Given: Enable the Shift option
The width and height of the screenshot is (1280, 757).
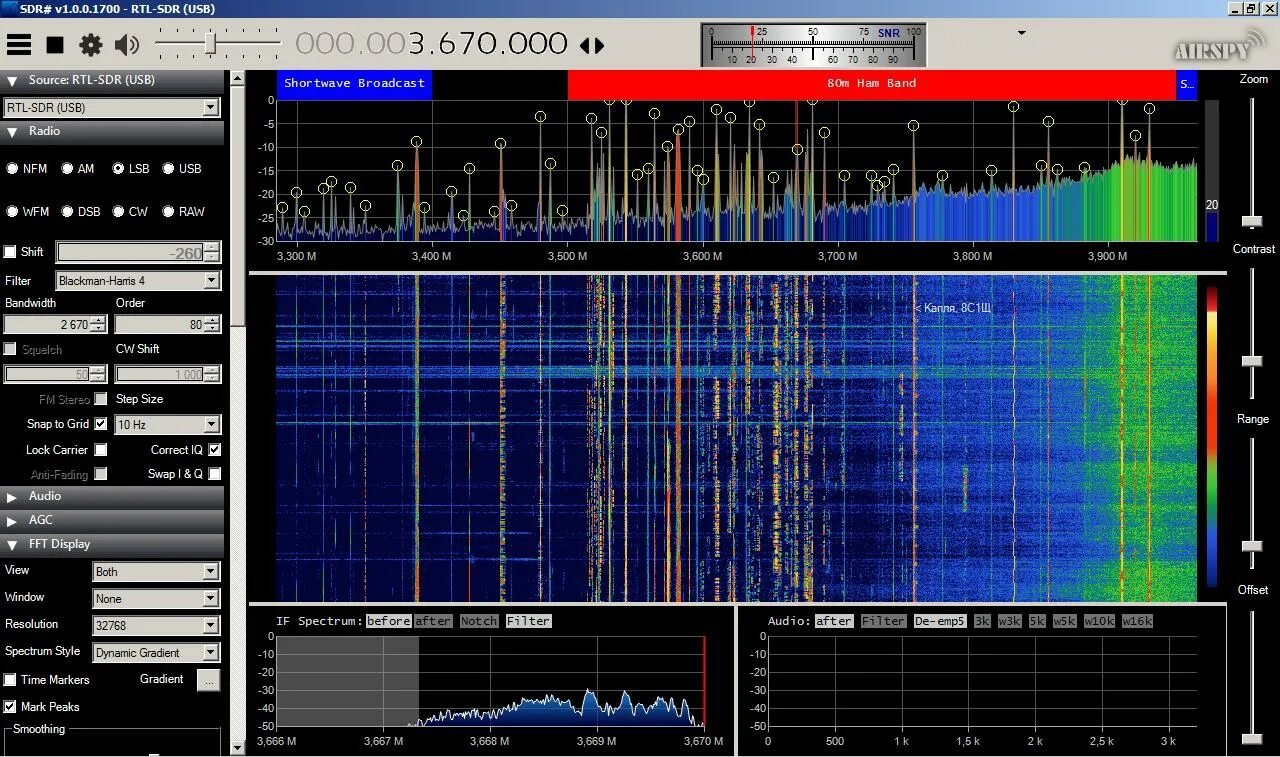Looking at the screenshot, I should tap(8, 252).
